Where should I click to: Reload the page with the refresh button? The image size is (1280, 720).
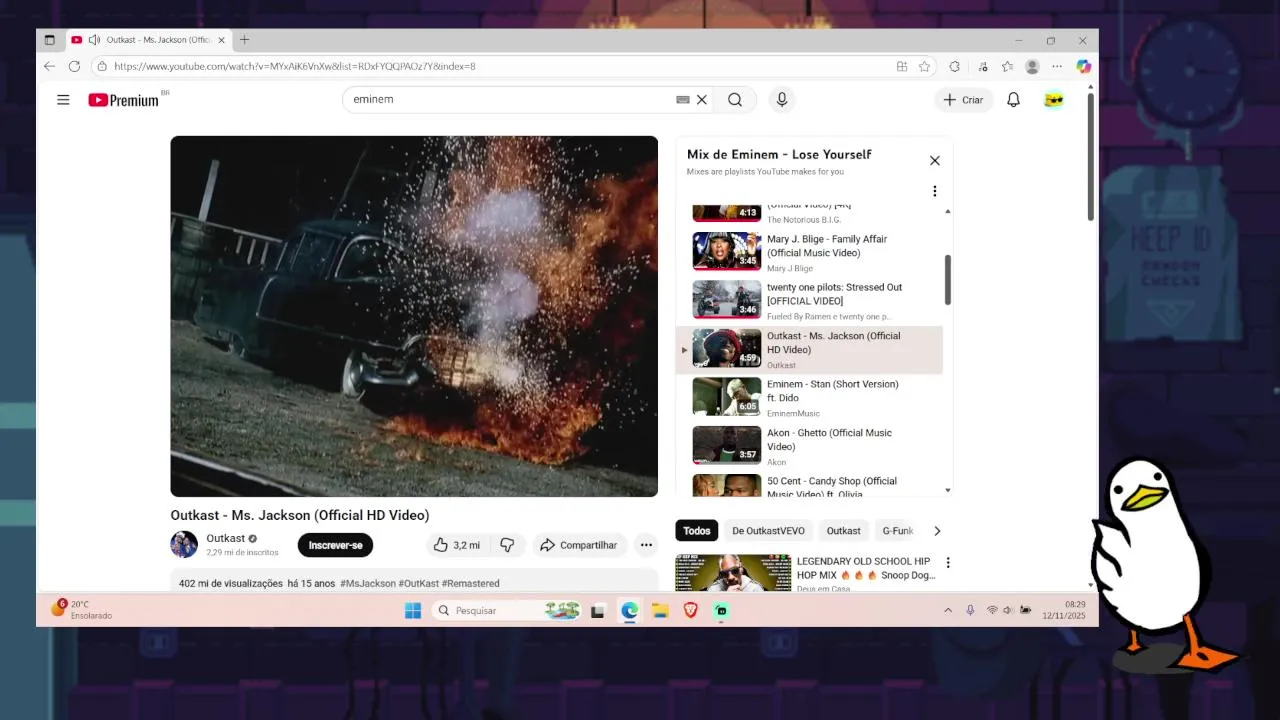coord(74,66)
